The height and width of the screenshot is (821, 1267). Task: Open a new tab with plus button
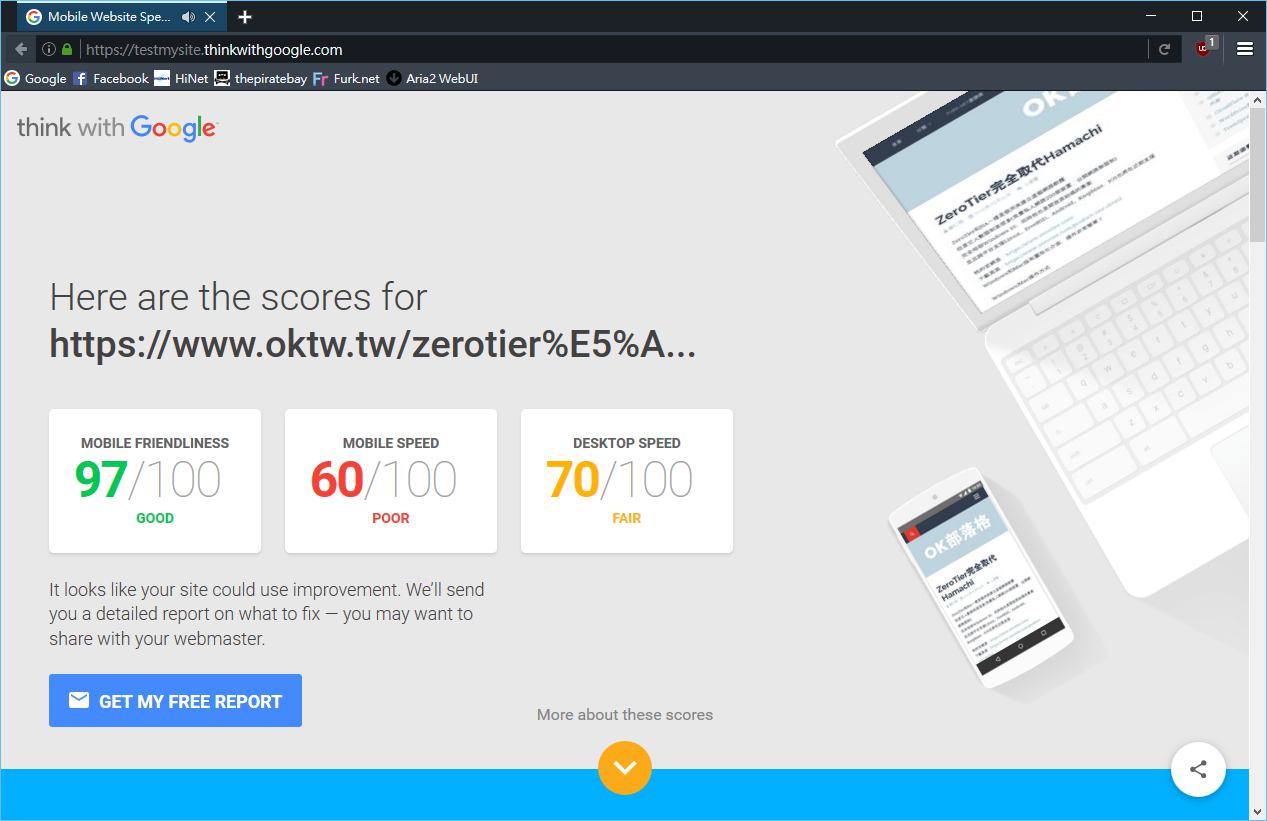(245, 17)
